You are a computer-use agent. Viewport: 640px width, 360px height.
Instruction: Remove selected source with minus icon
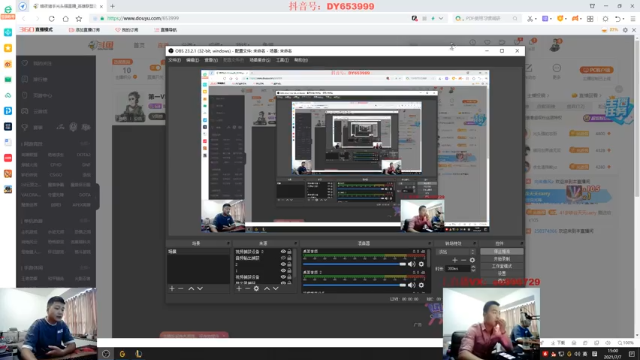pos(247,289)
